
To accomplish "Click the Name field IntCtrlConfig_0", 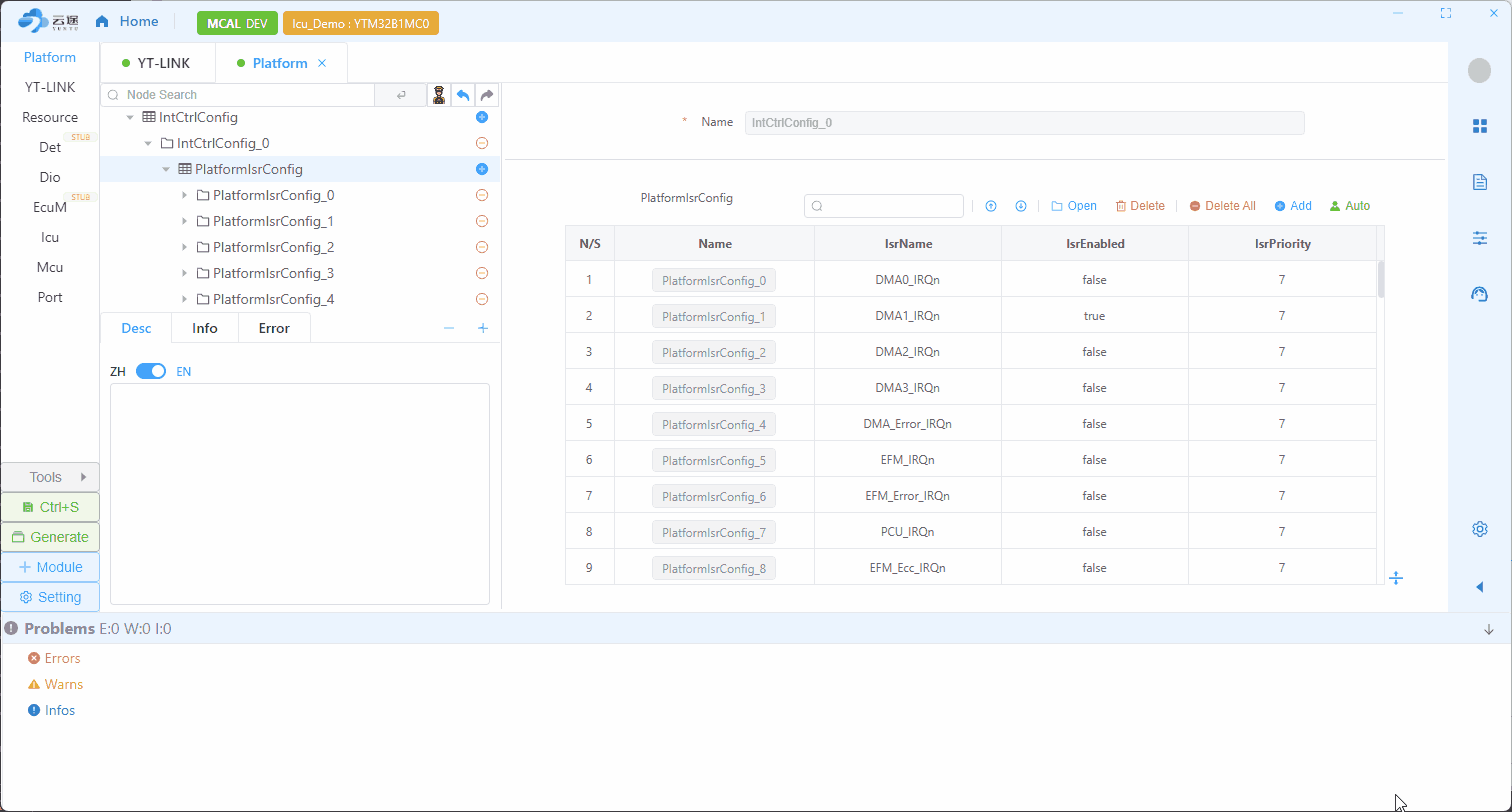I will tap(1024, 122).
